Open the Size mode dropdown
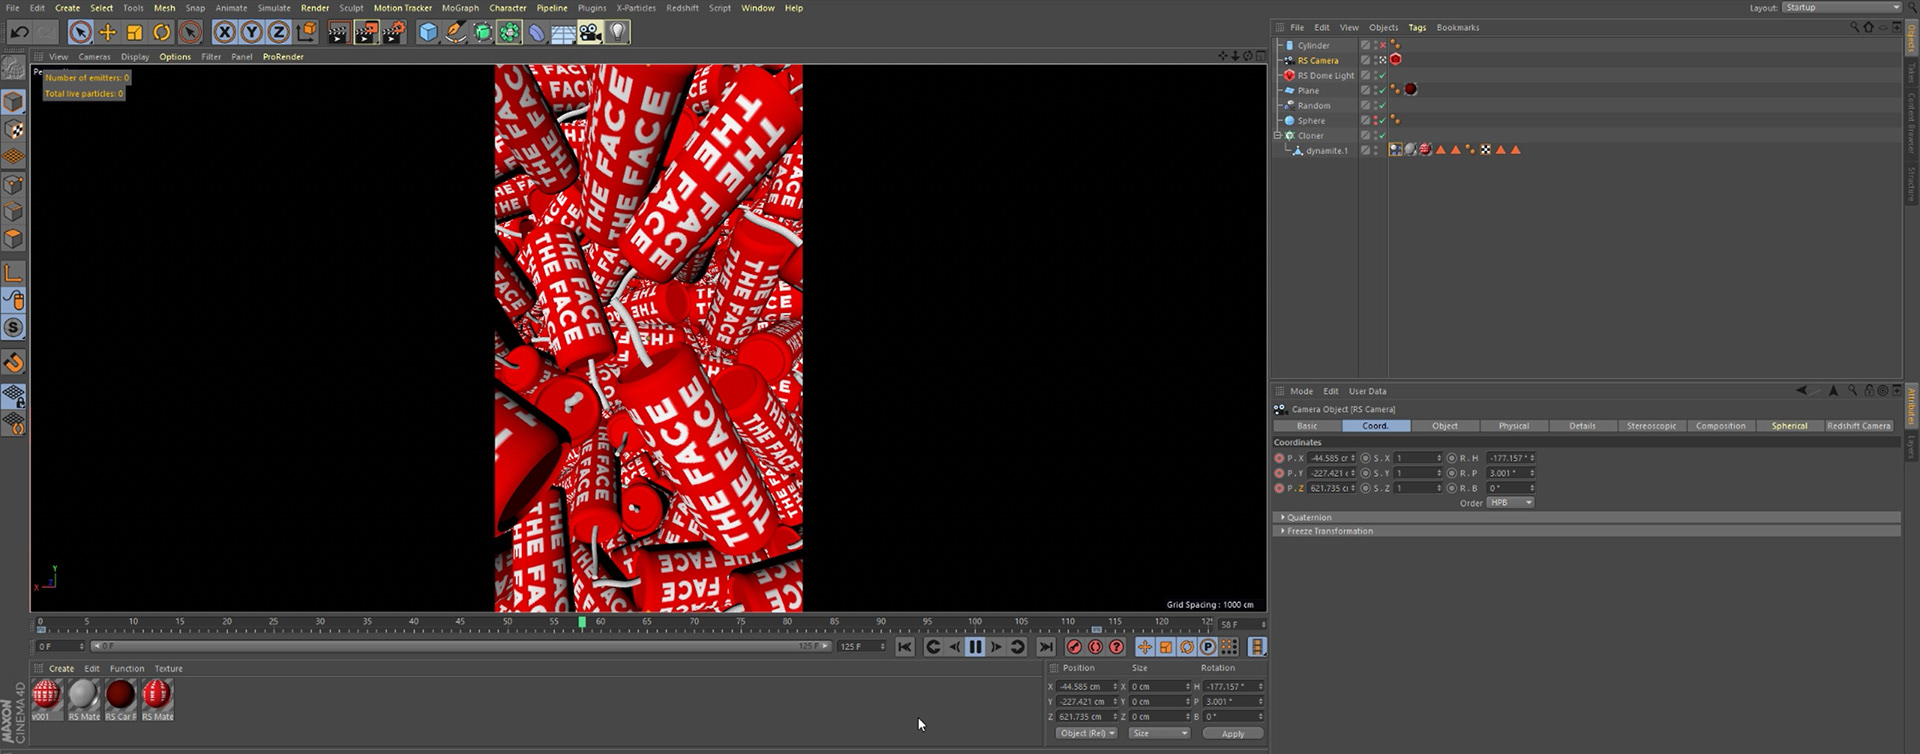The height and width of the screenshot is (754, 1920). tap(1159, 733)
